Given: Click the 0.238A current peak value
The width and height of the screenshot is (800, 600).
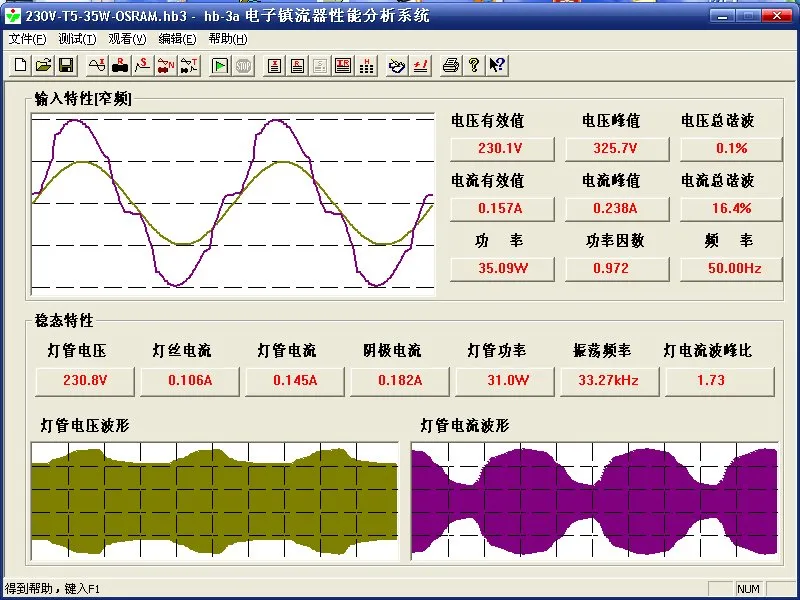Looking at the screenshot, I should pyautogui.click(x=617, y=208).
